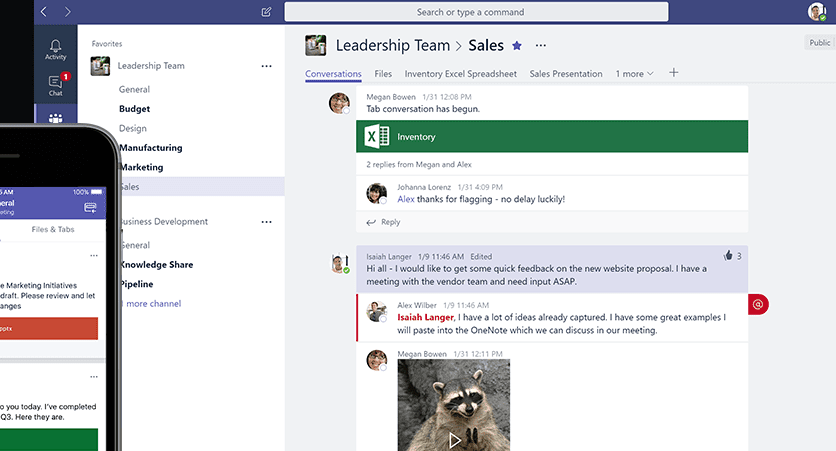This screenshot has width=836, height=451.
Task: Click the search or command box
Action: pos(476,12)
